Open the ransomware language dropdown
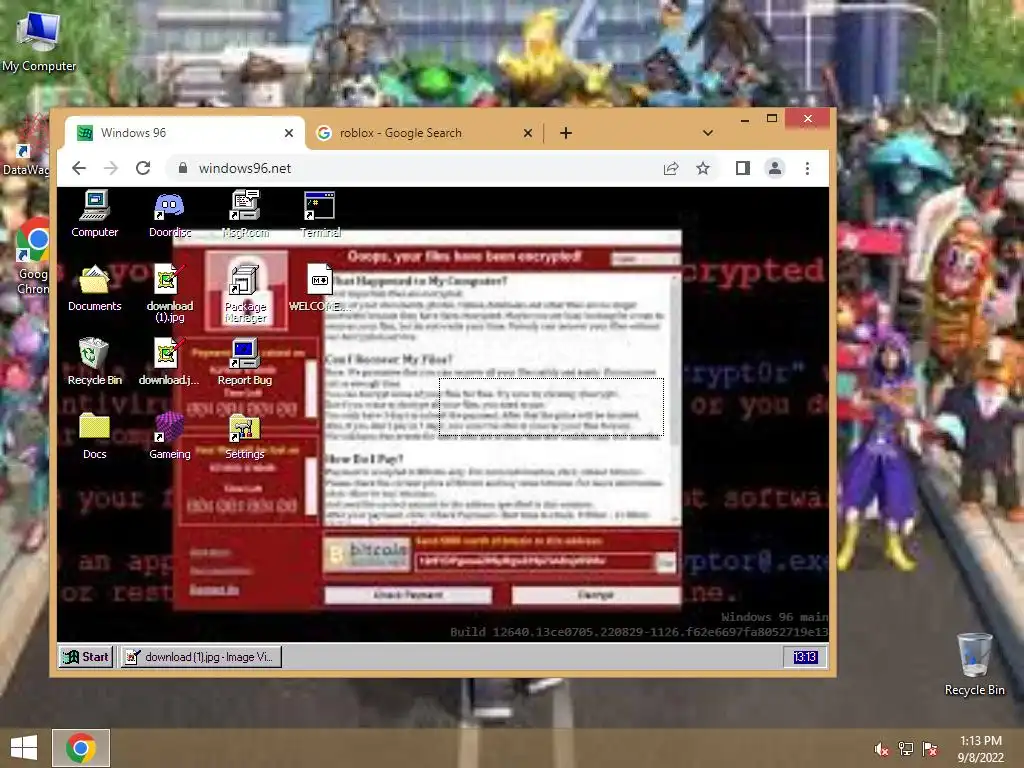This screenshot has width=1024, height=768. pyautogui.click(x=645, y=259)
